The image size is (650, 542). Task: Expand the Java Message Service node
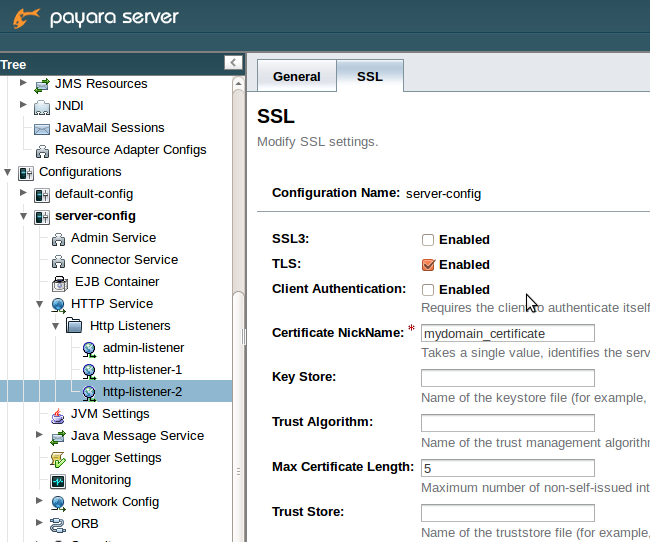[39, 434]
